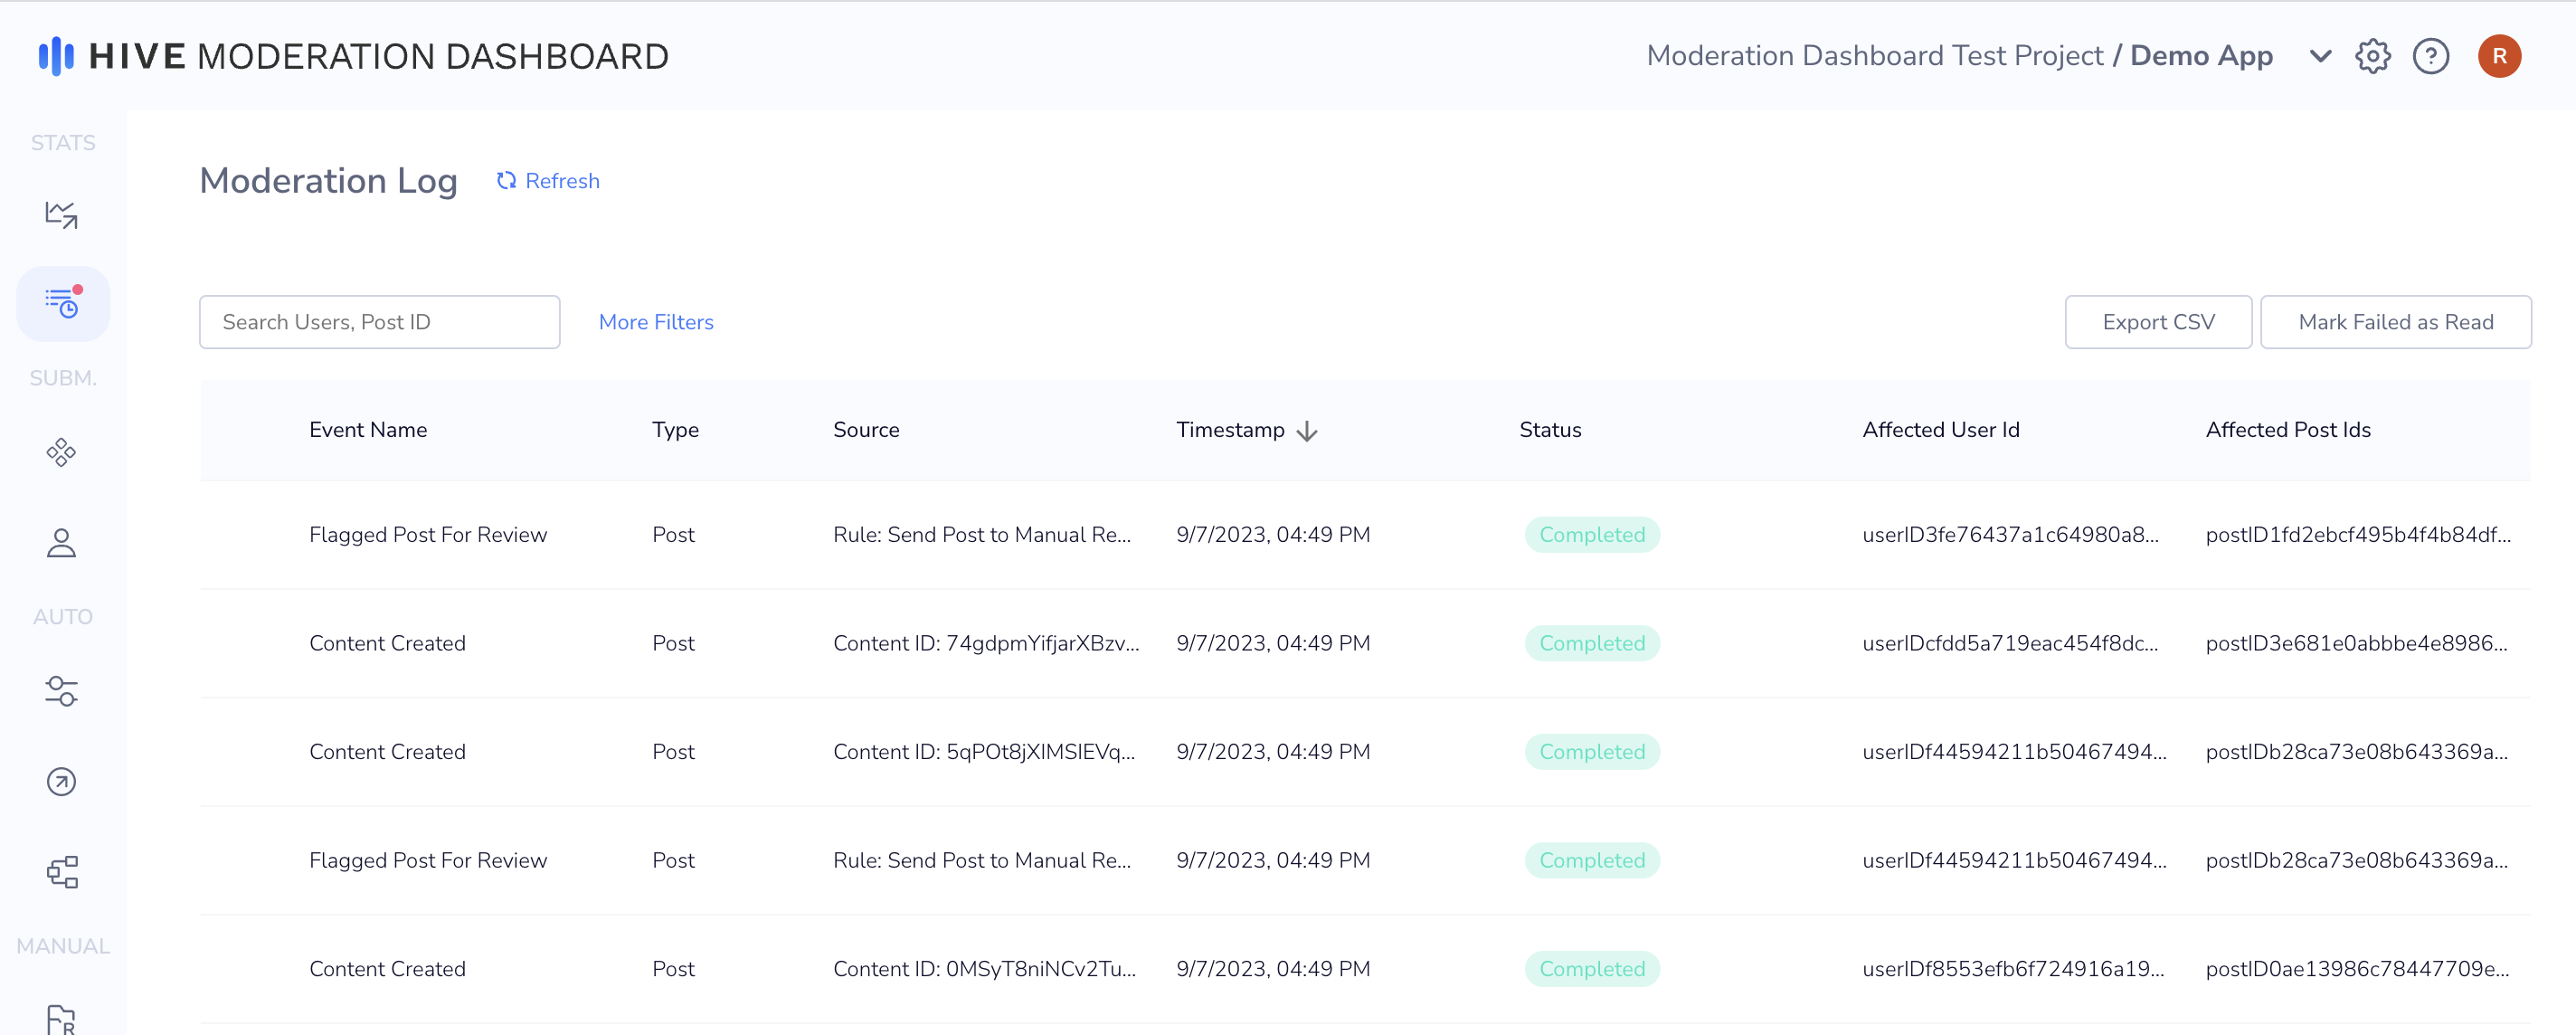Image resolution: width=2576 pixels, height=1035 pixels.
Task: Expand the project selector dropdown chevron
Action: [2320, 56]
